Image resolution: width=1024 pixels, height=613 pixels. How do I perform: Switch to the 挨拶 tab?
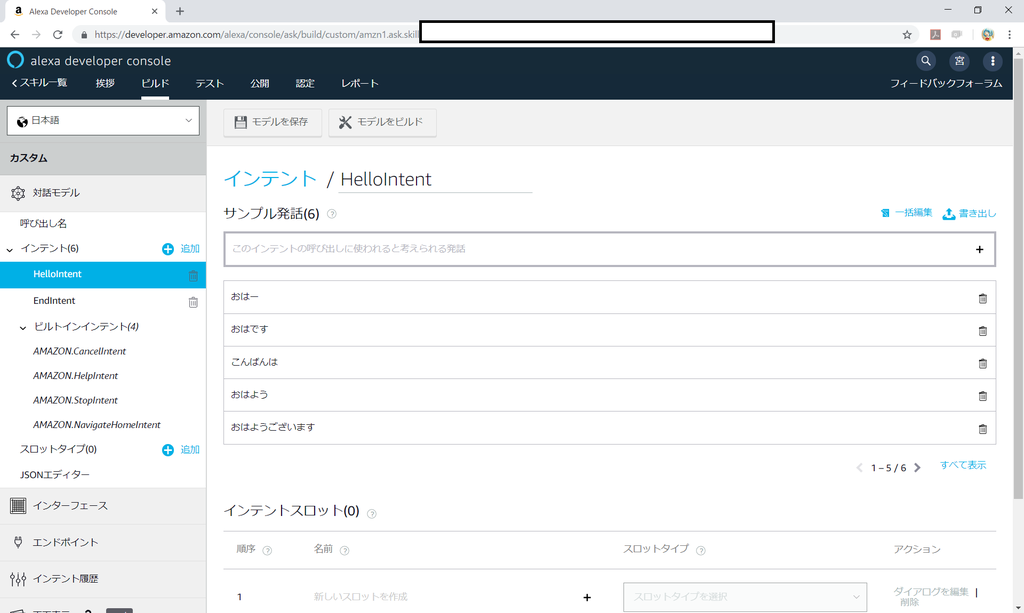(x=105, y=84)
